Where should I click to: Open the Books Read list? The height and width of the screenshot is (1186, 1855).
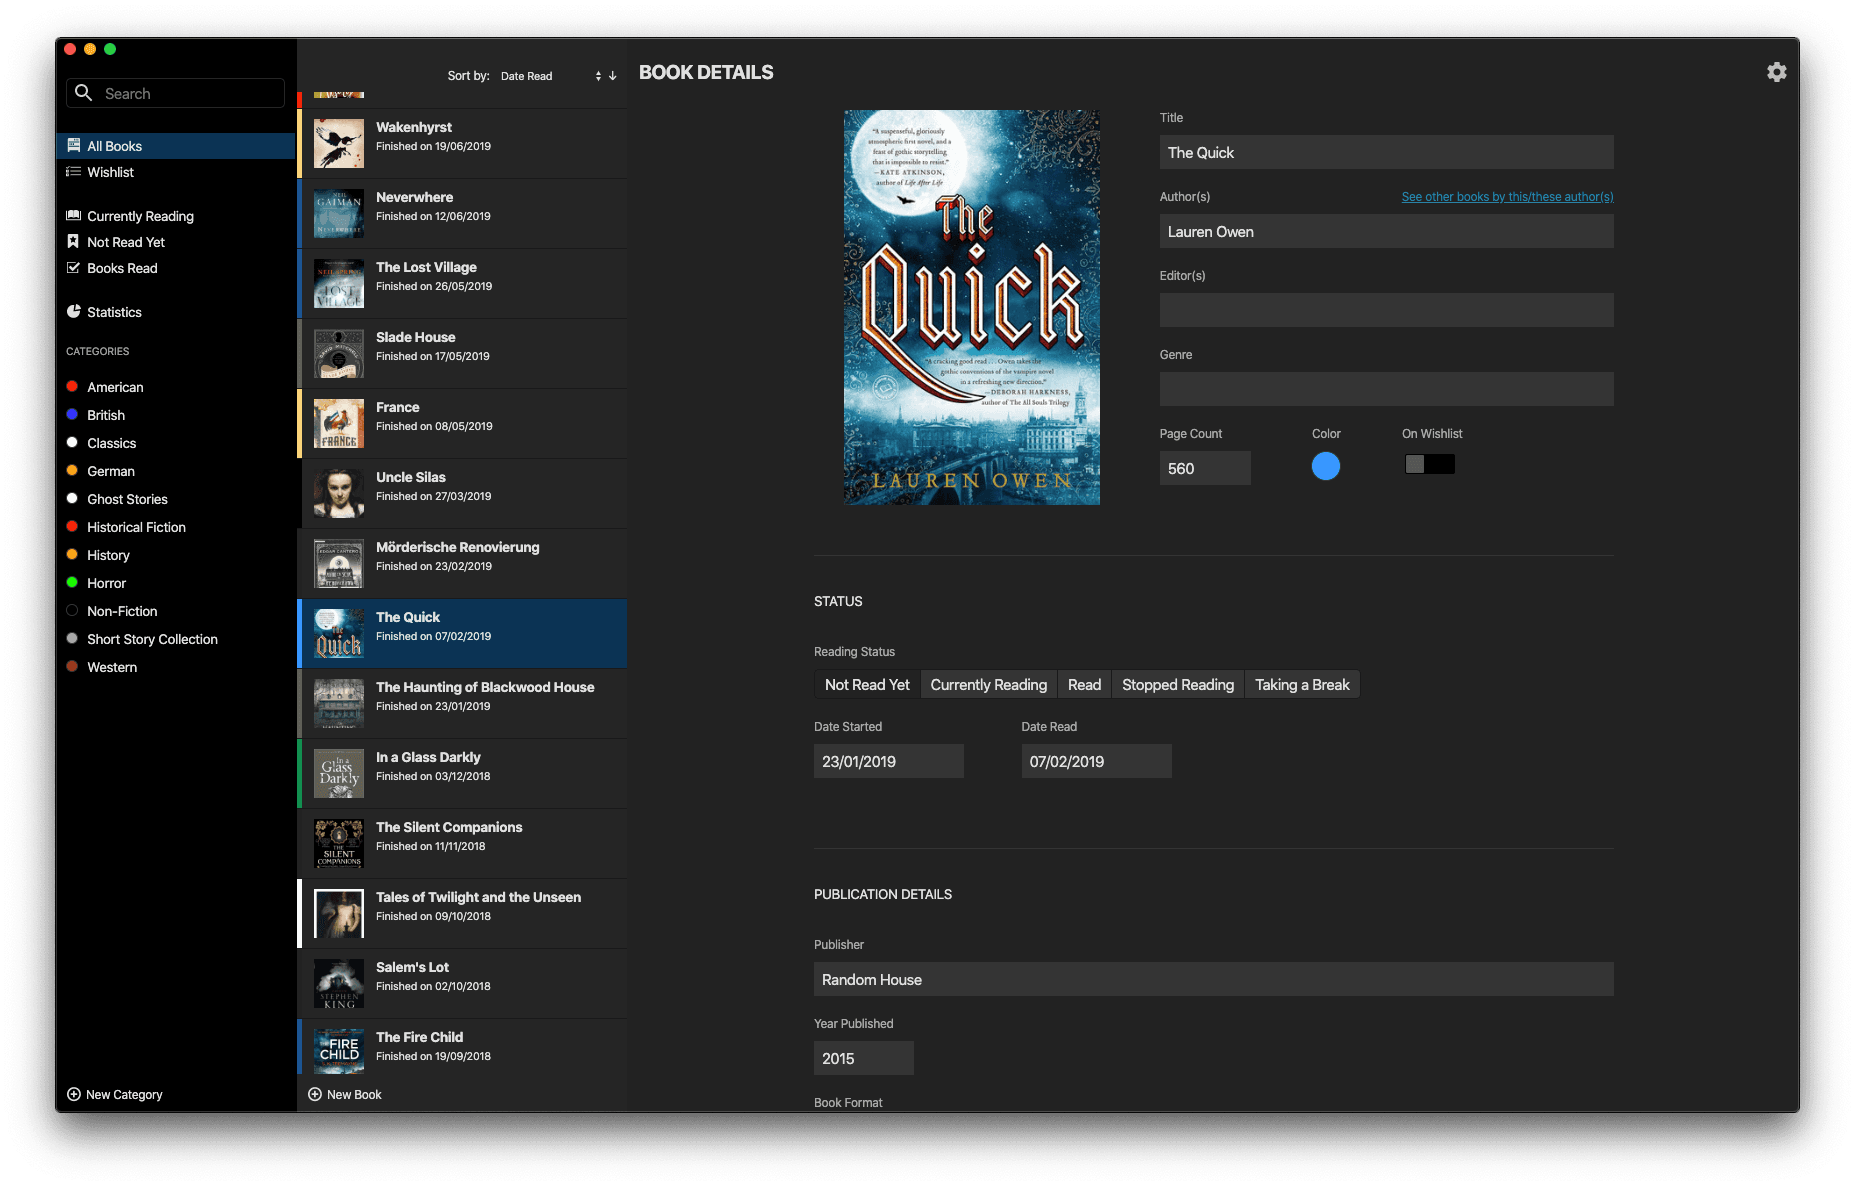122,268
